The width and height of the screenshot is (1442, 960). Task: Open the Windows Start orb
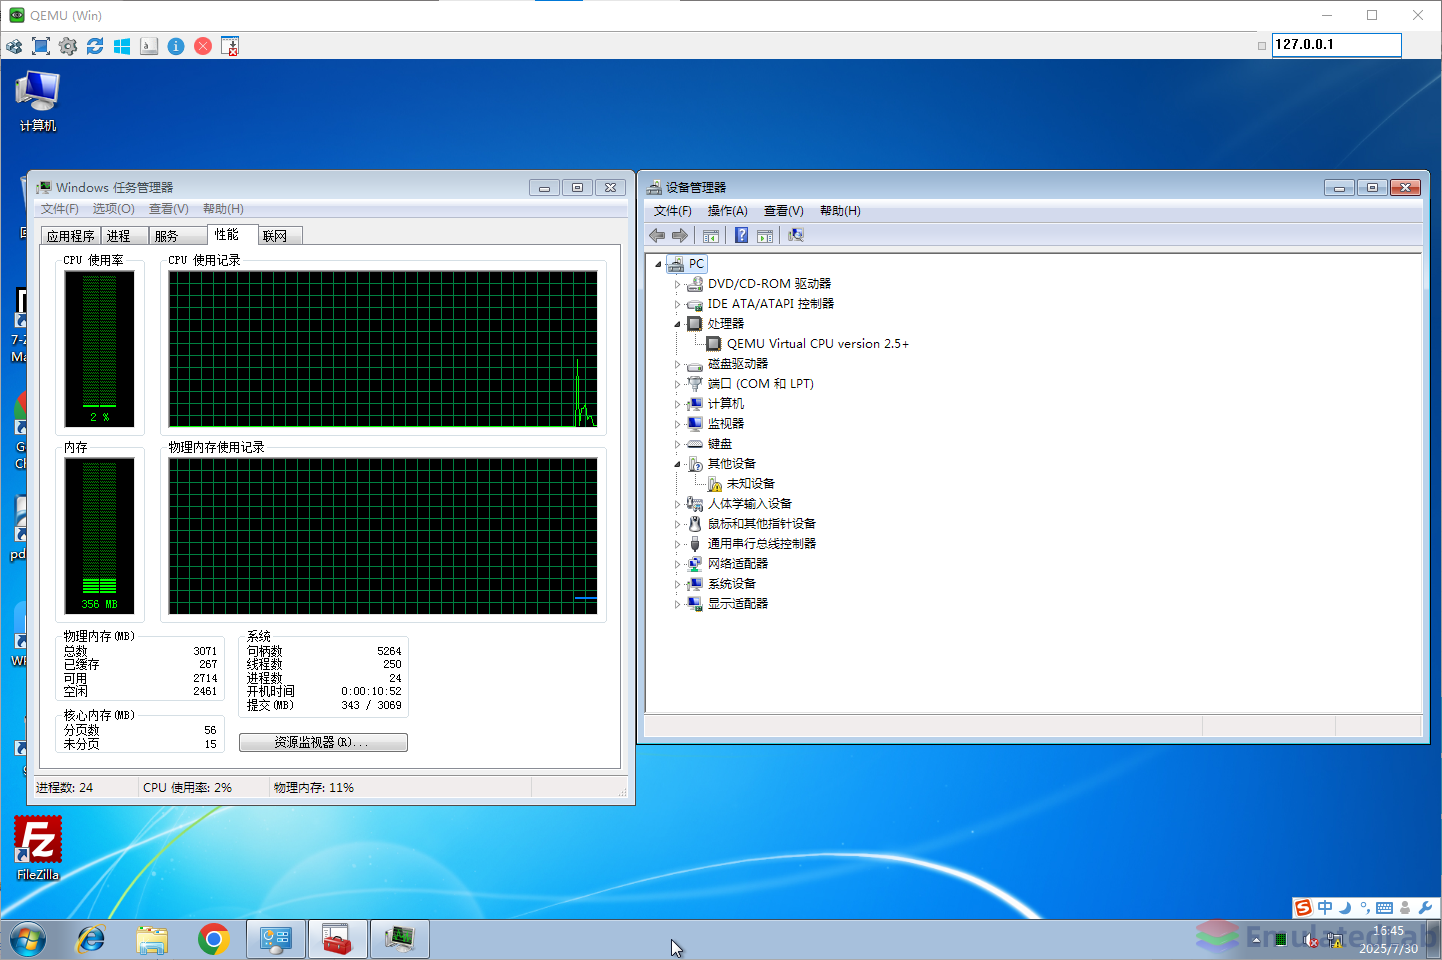point(28,940)
